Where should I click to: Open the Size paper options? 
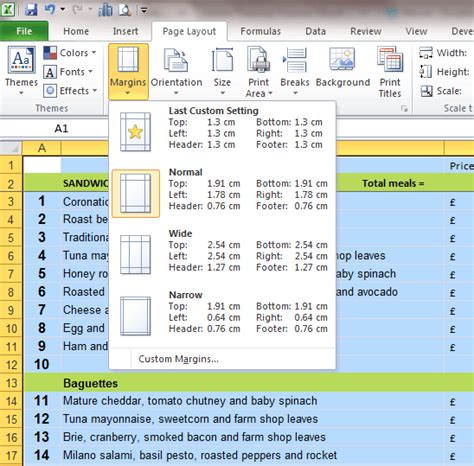222,71
